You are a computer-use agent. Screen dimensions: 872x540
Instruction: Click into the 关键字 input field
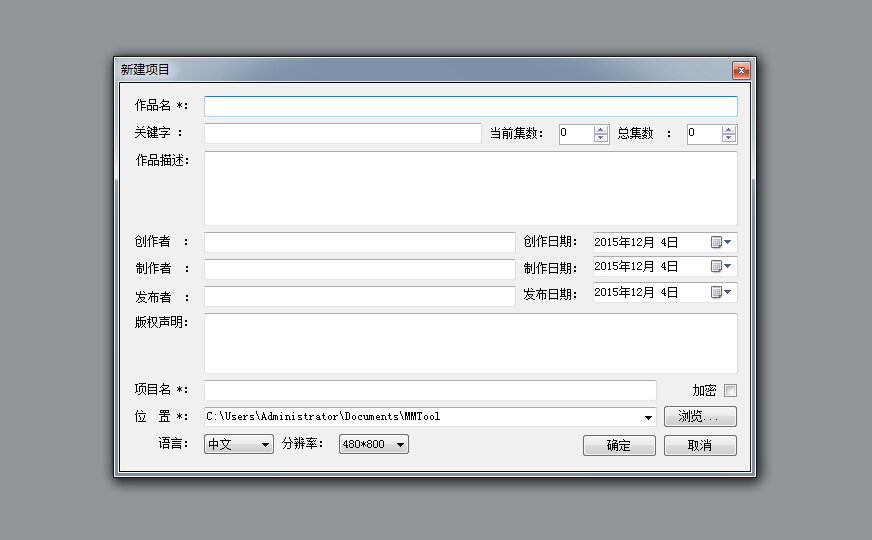pyautogui.click(x=342, y=134)
